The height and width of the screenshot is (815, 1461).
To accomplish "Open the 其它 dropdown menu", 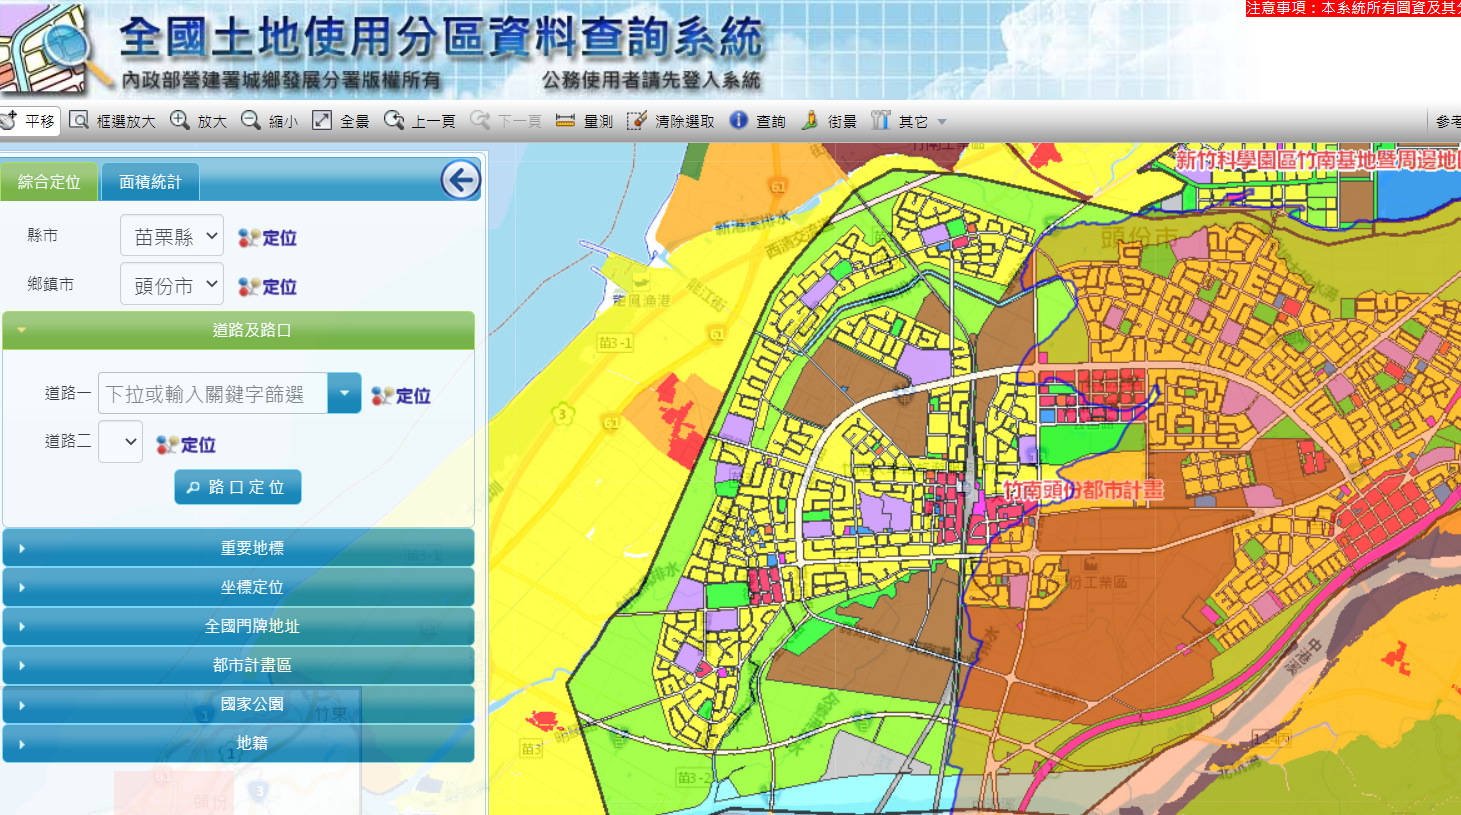I will click(909, 121).
